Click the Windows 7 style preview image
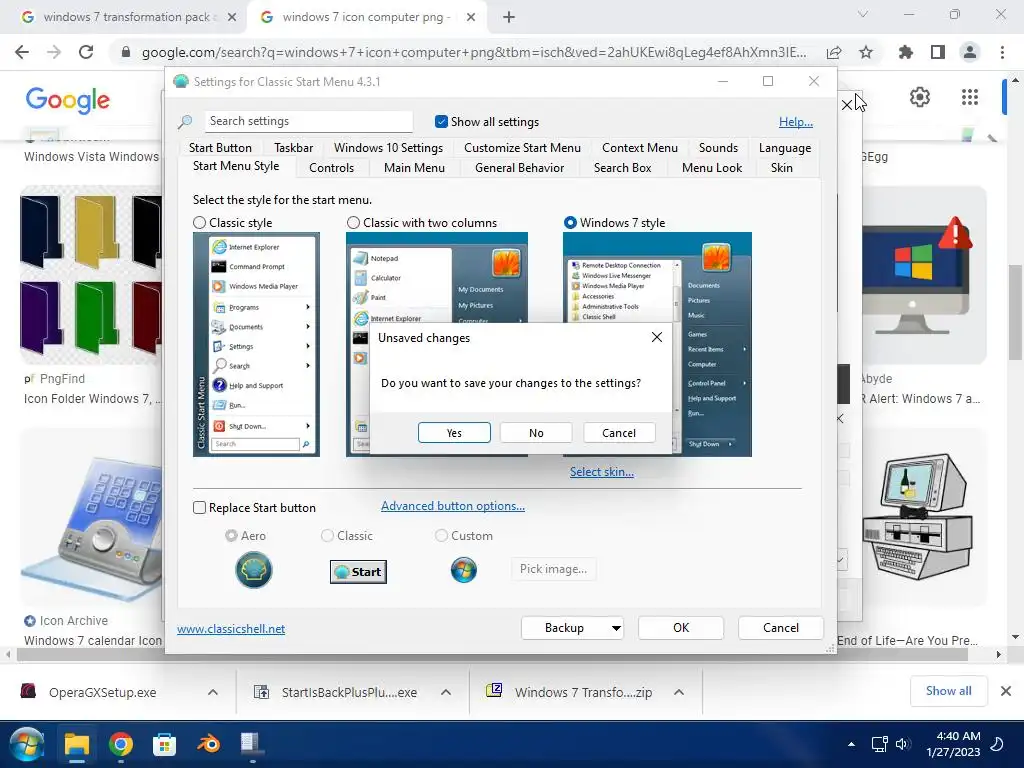This screenshot has width=1024, height=768. coord(657,344)
